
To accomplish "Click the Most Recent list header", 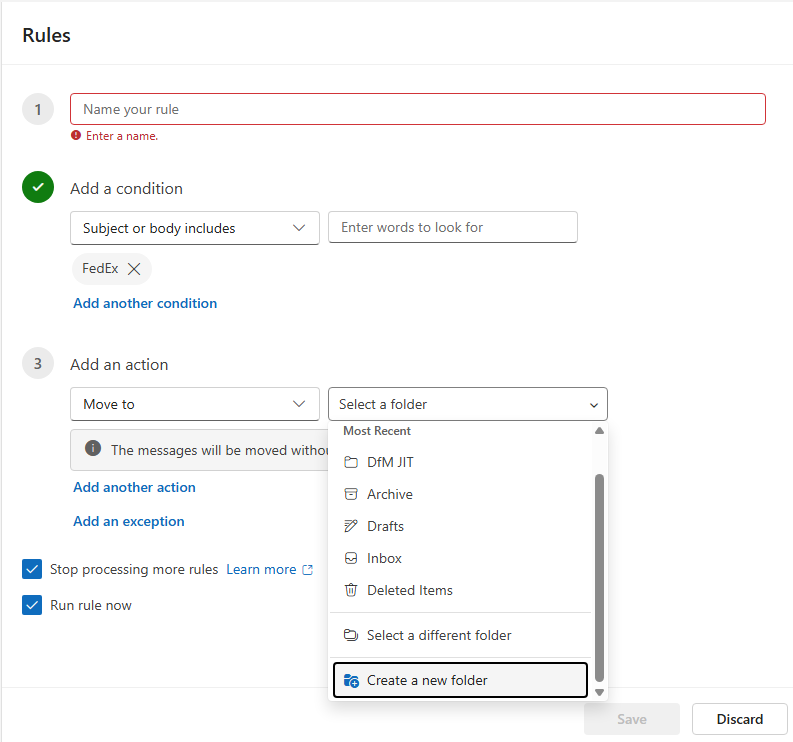I will coord(377,431).
